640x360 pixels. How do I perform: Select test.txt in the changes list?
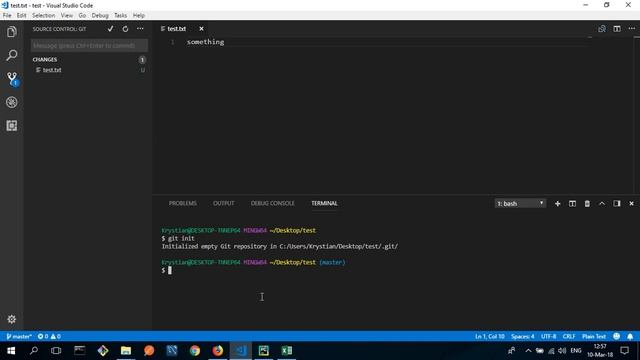tap(89, 70)
